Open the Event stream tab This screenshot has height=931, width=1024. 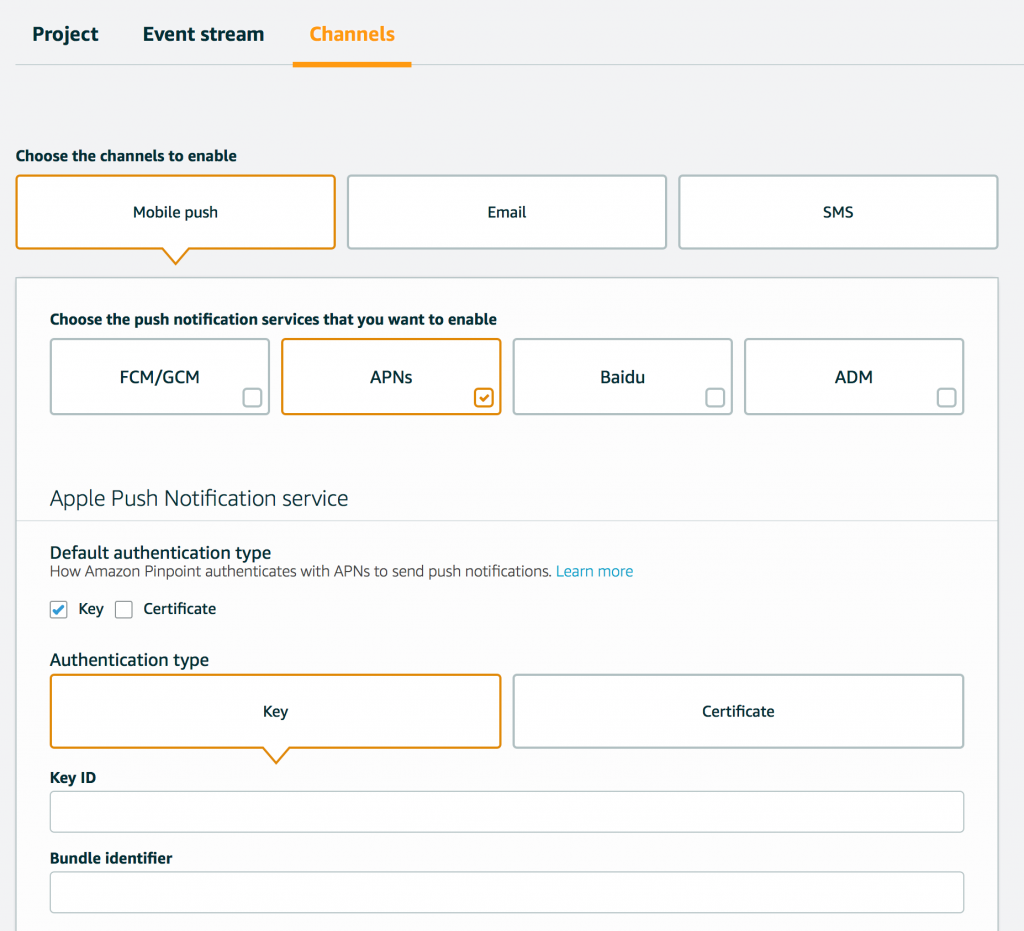[x=203, y=34]
